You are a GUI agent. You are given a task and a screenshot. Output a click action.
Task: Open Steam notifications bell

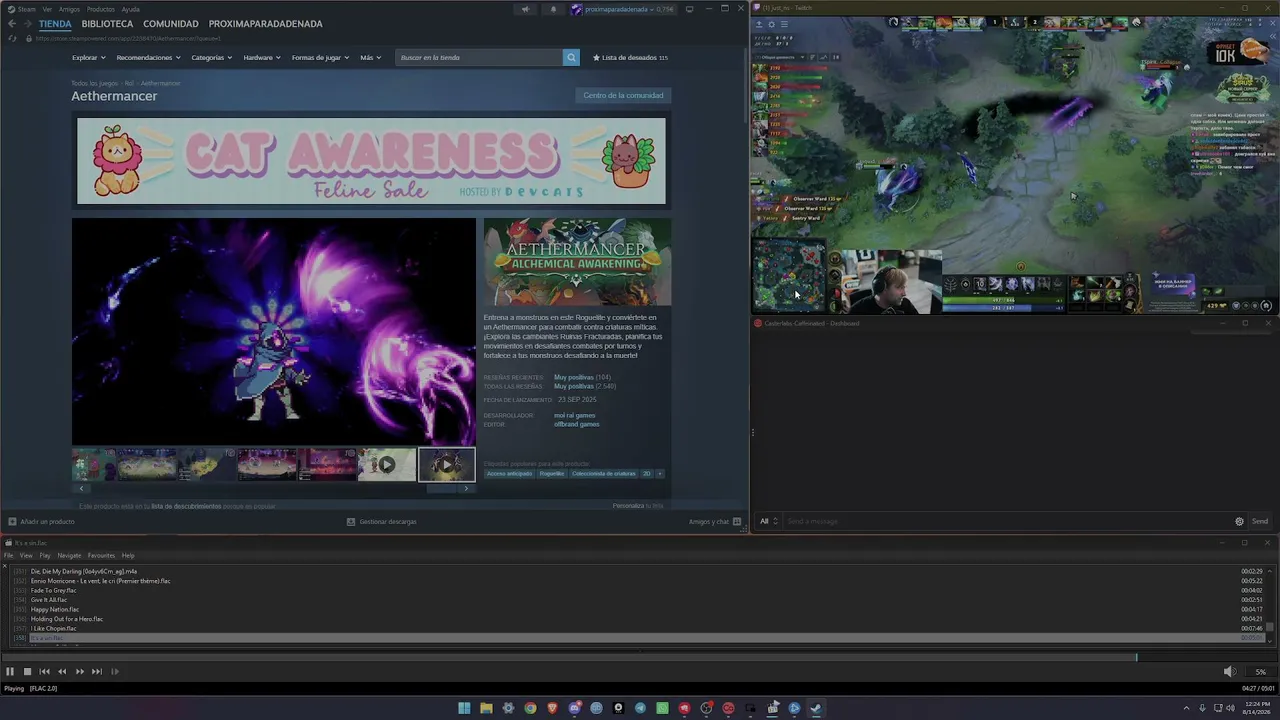coord(553,9)
